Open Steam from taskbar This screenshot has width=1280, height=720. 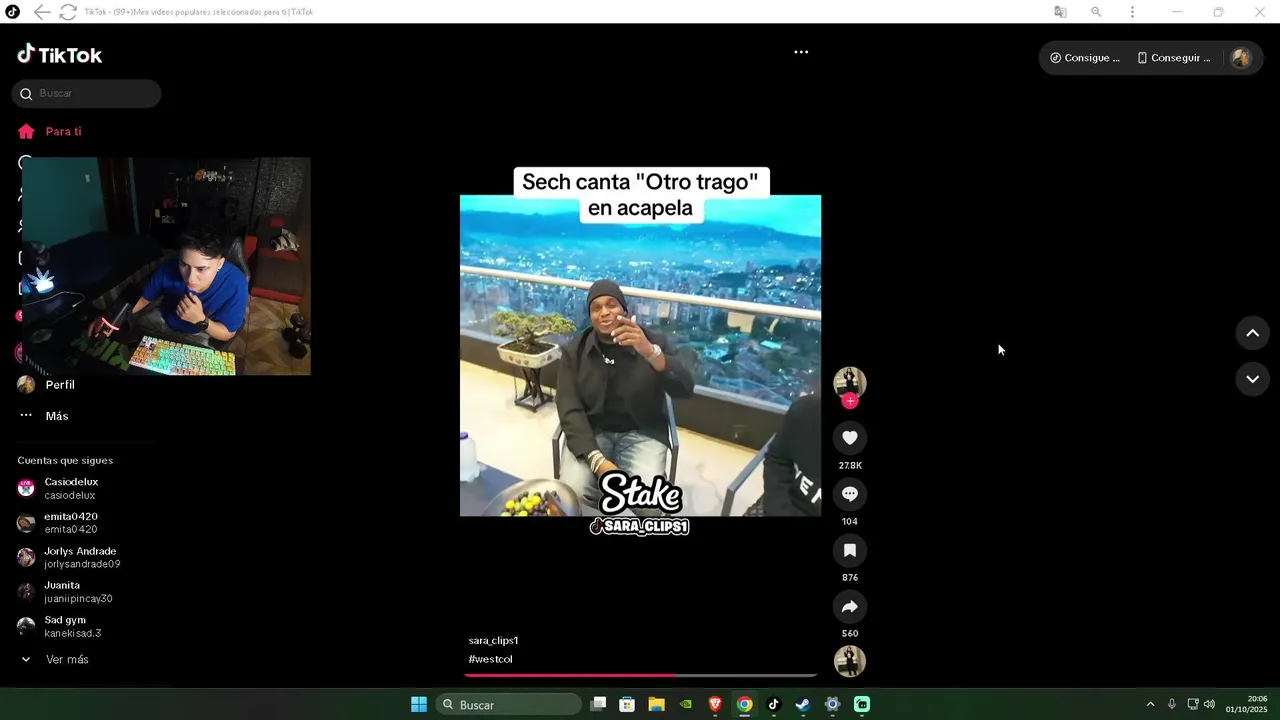click(802, 705)
